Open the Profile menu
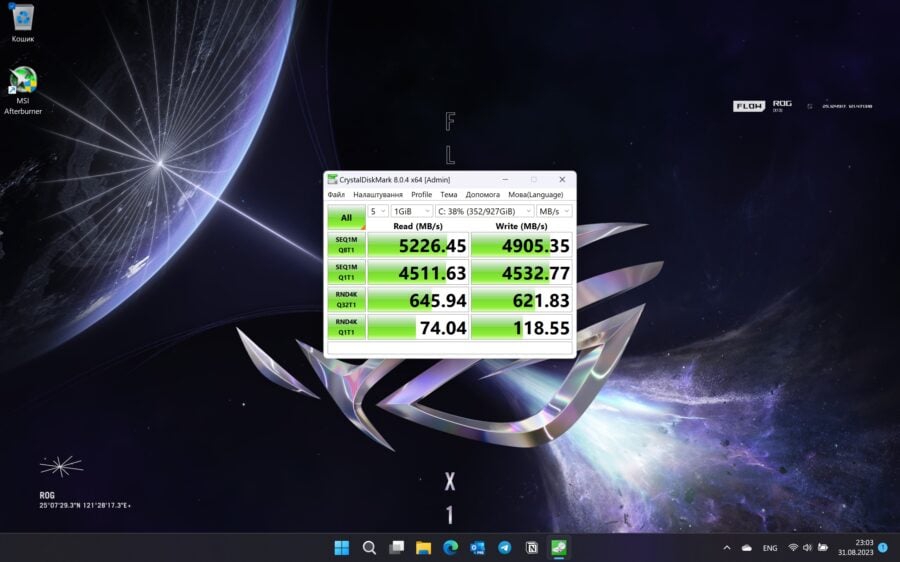 click(x=421, y=195)
